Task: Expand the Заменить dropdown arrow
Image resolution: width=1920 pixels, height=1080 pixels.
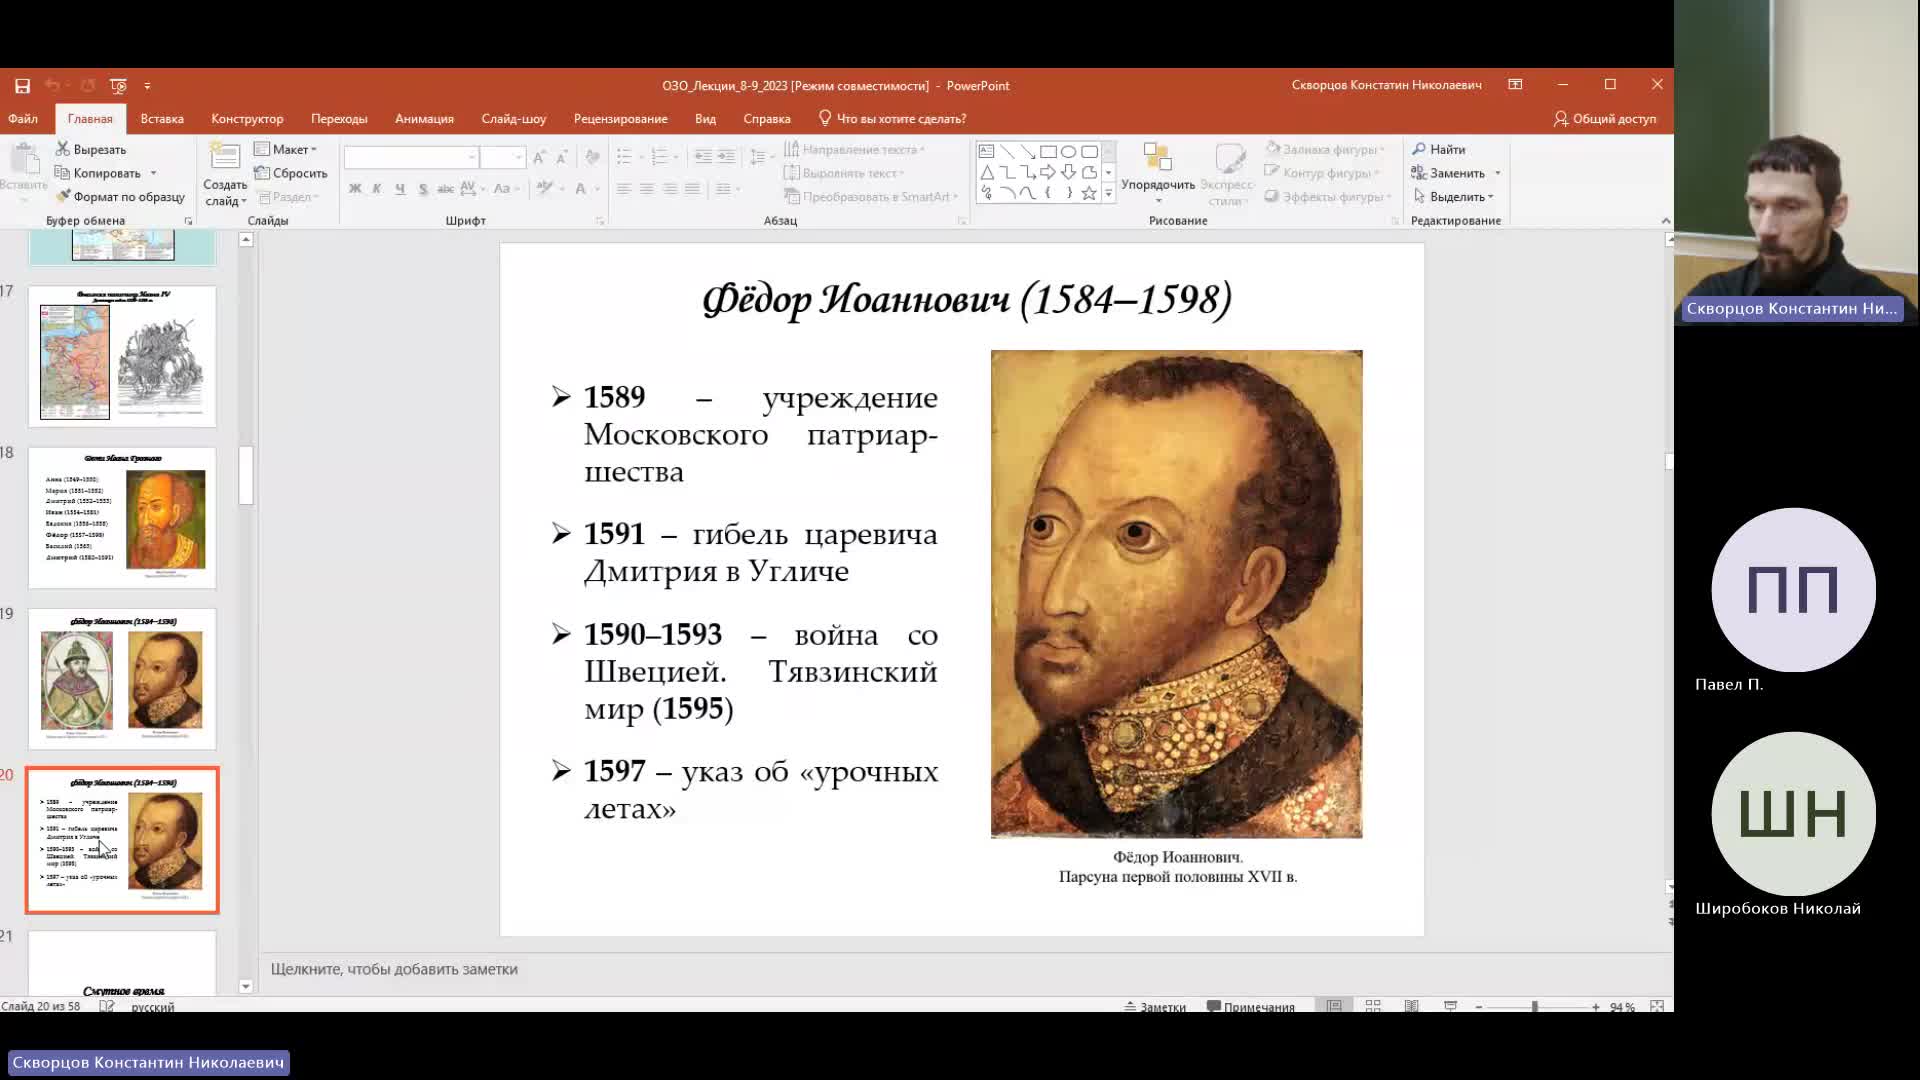Action: (1498, 174)
